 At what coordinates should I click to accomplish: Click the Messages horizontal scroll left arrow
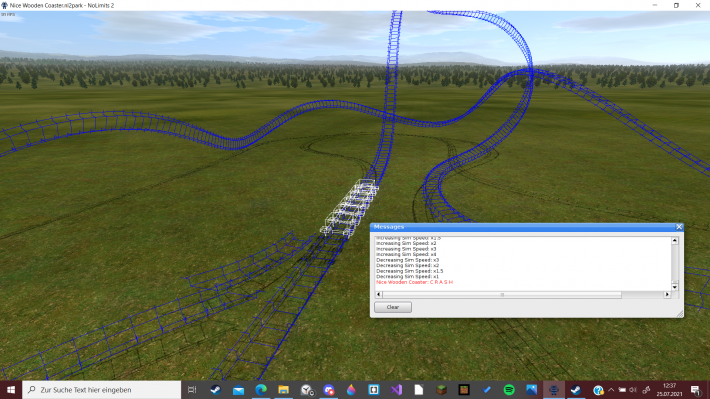click(379, 294)
